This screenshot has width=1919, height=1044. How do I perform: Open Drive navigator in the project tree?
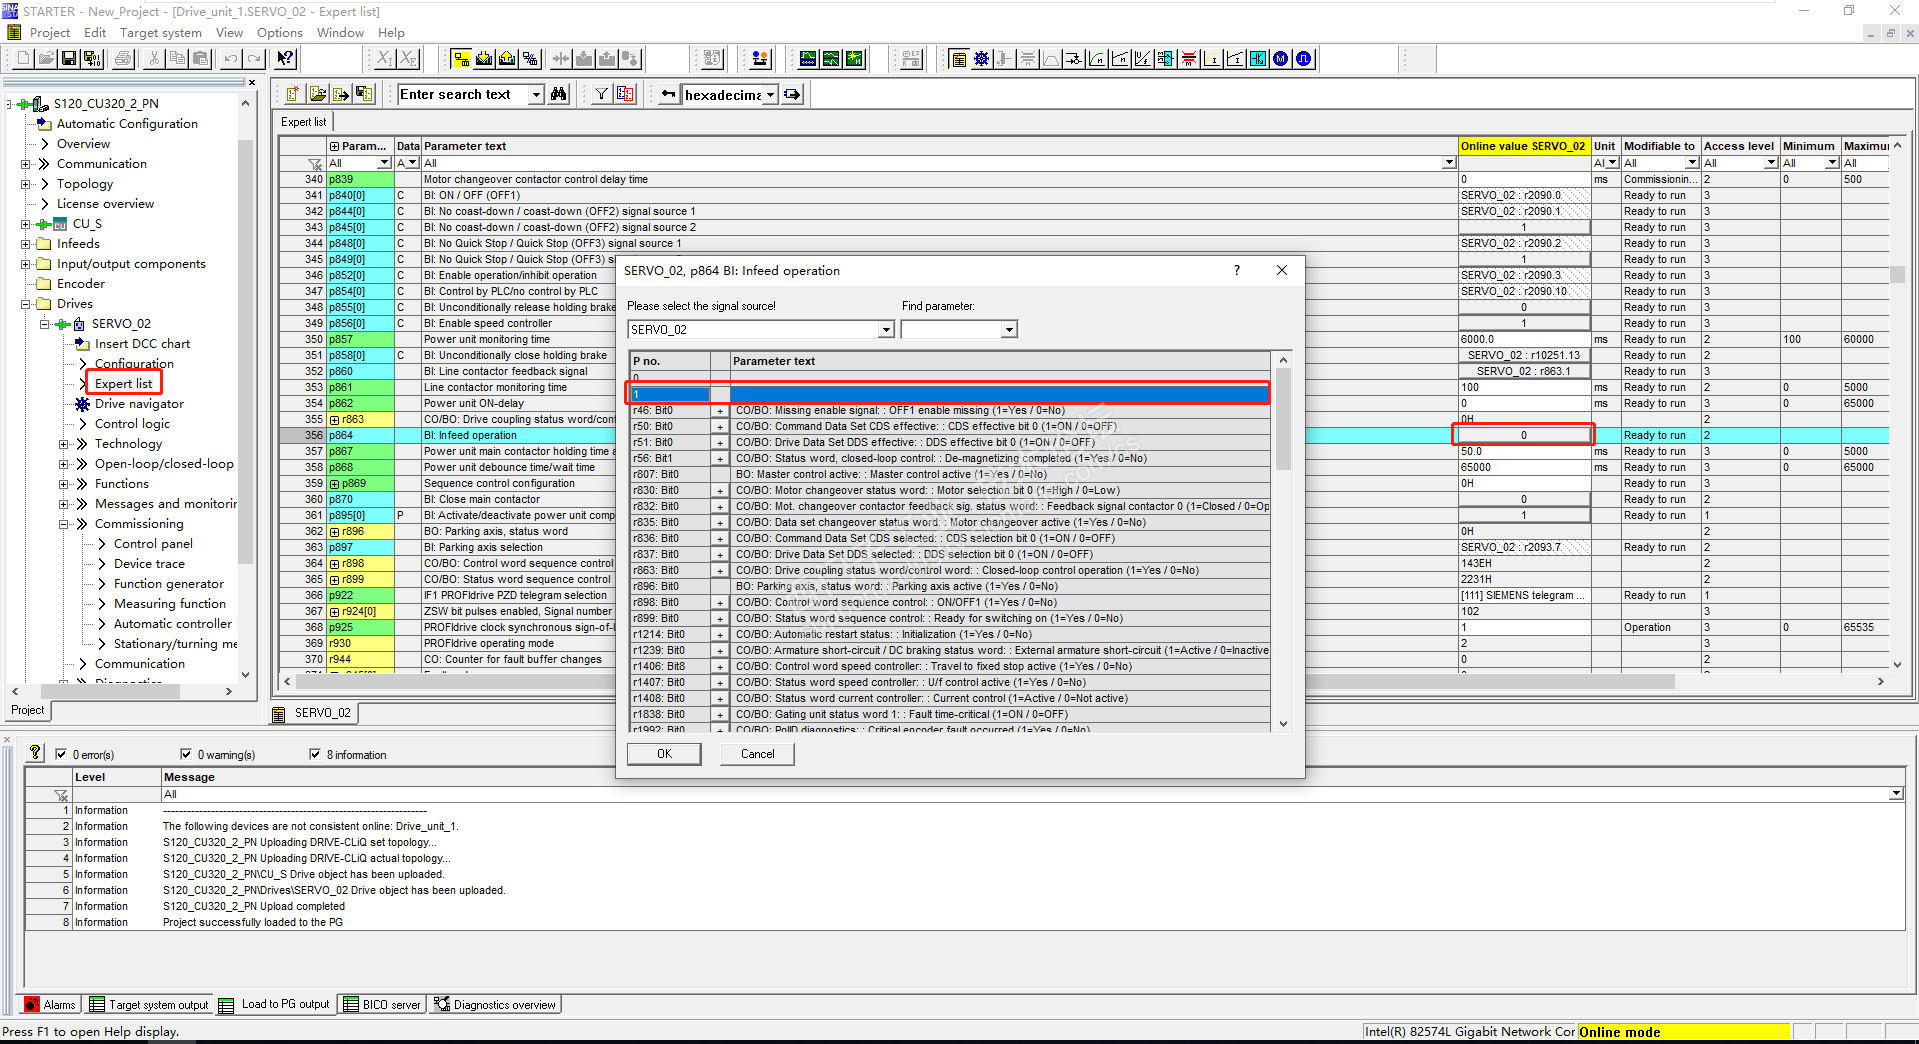pyautogui.click(x=139, y=404)
